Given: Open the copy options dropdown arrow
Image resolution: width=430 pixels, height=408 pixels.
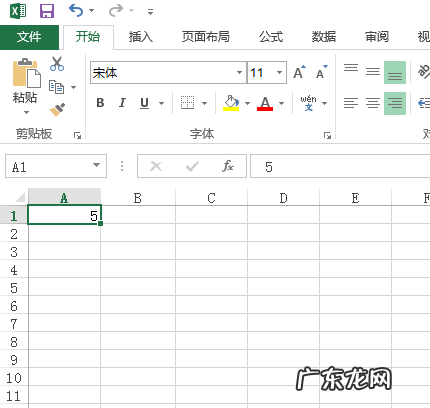Looking at the screenshot, I should [74, 87].
